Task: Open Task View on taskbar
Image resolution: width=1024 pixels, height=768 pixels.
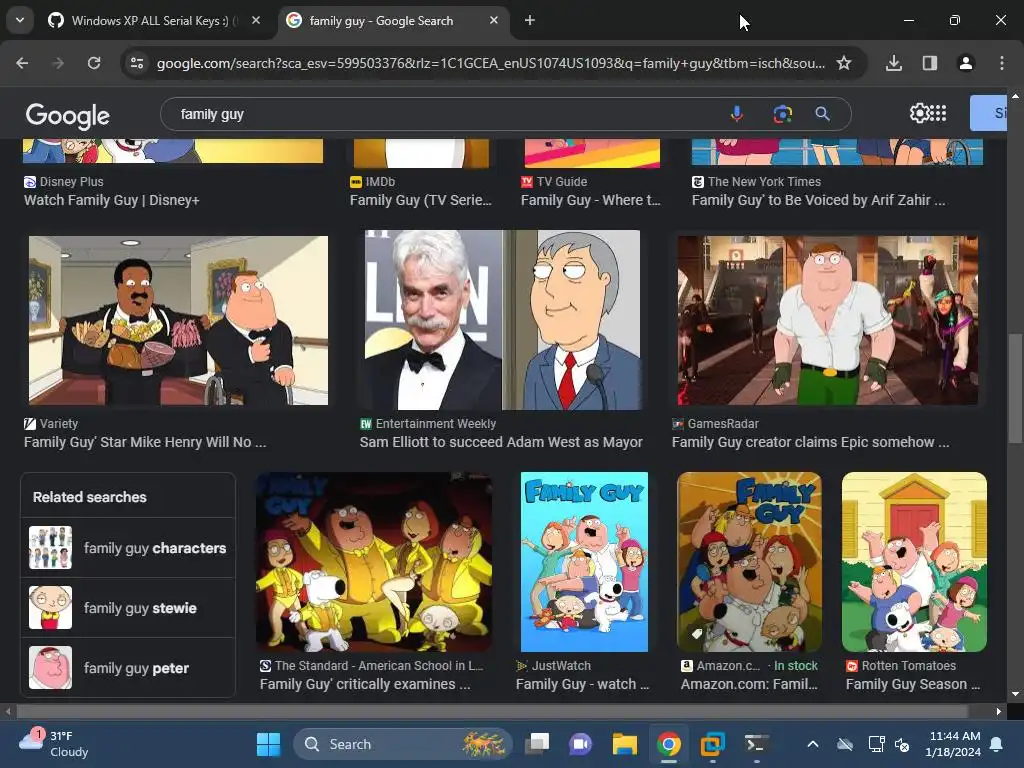Action: pyautogui.click(x=538, y=744)
